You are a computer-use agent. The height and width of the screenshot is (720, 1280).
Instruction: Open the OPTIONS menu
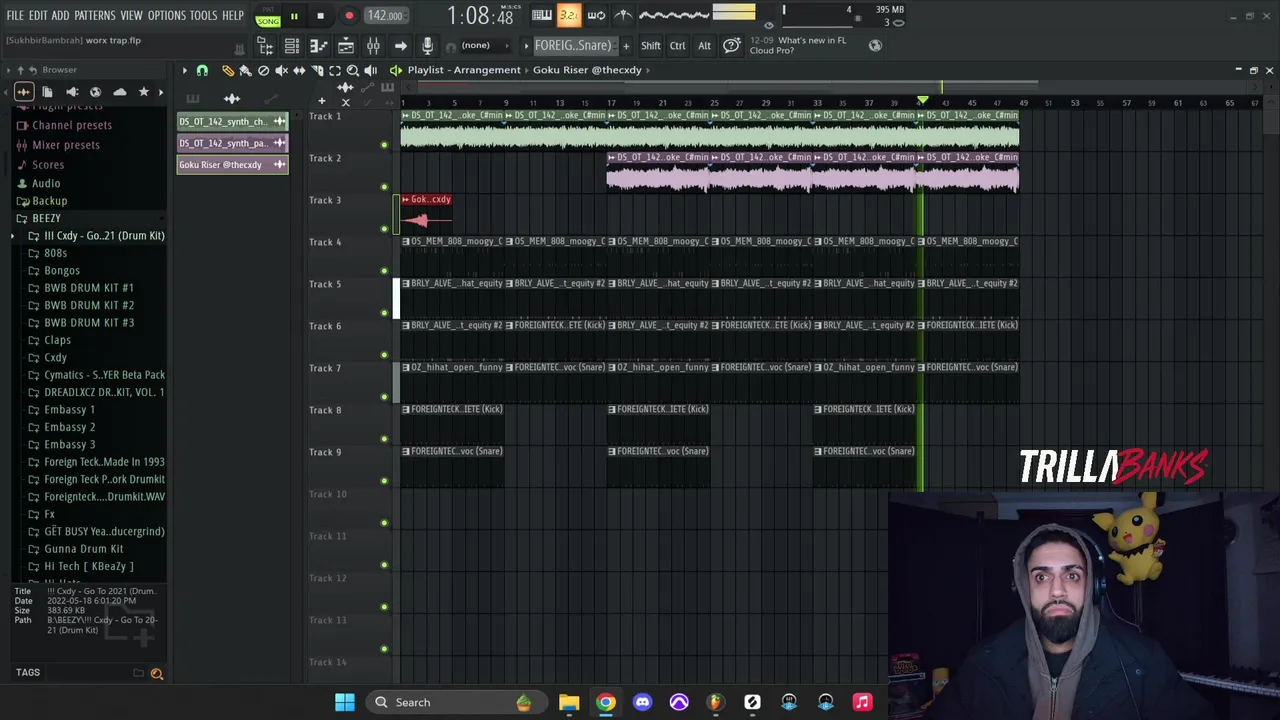pyautogui.click(x=167, y=16)
